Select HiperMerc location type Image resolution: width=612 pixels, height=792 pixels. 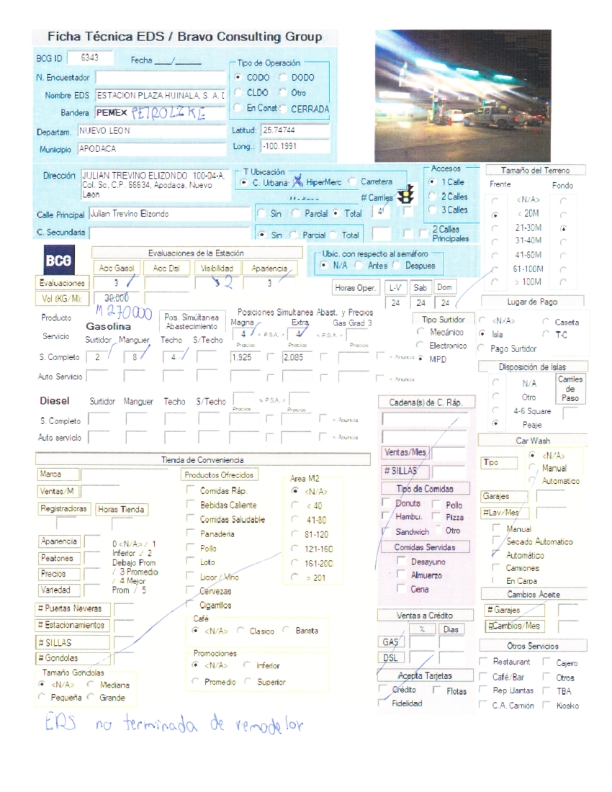pos(298,181)
